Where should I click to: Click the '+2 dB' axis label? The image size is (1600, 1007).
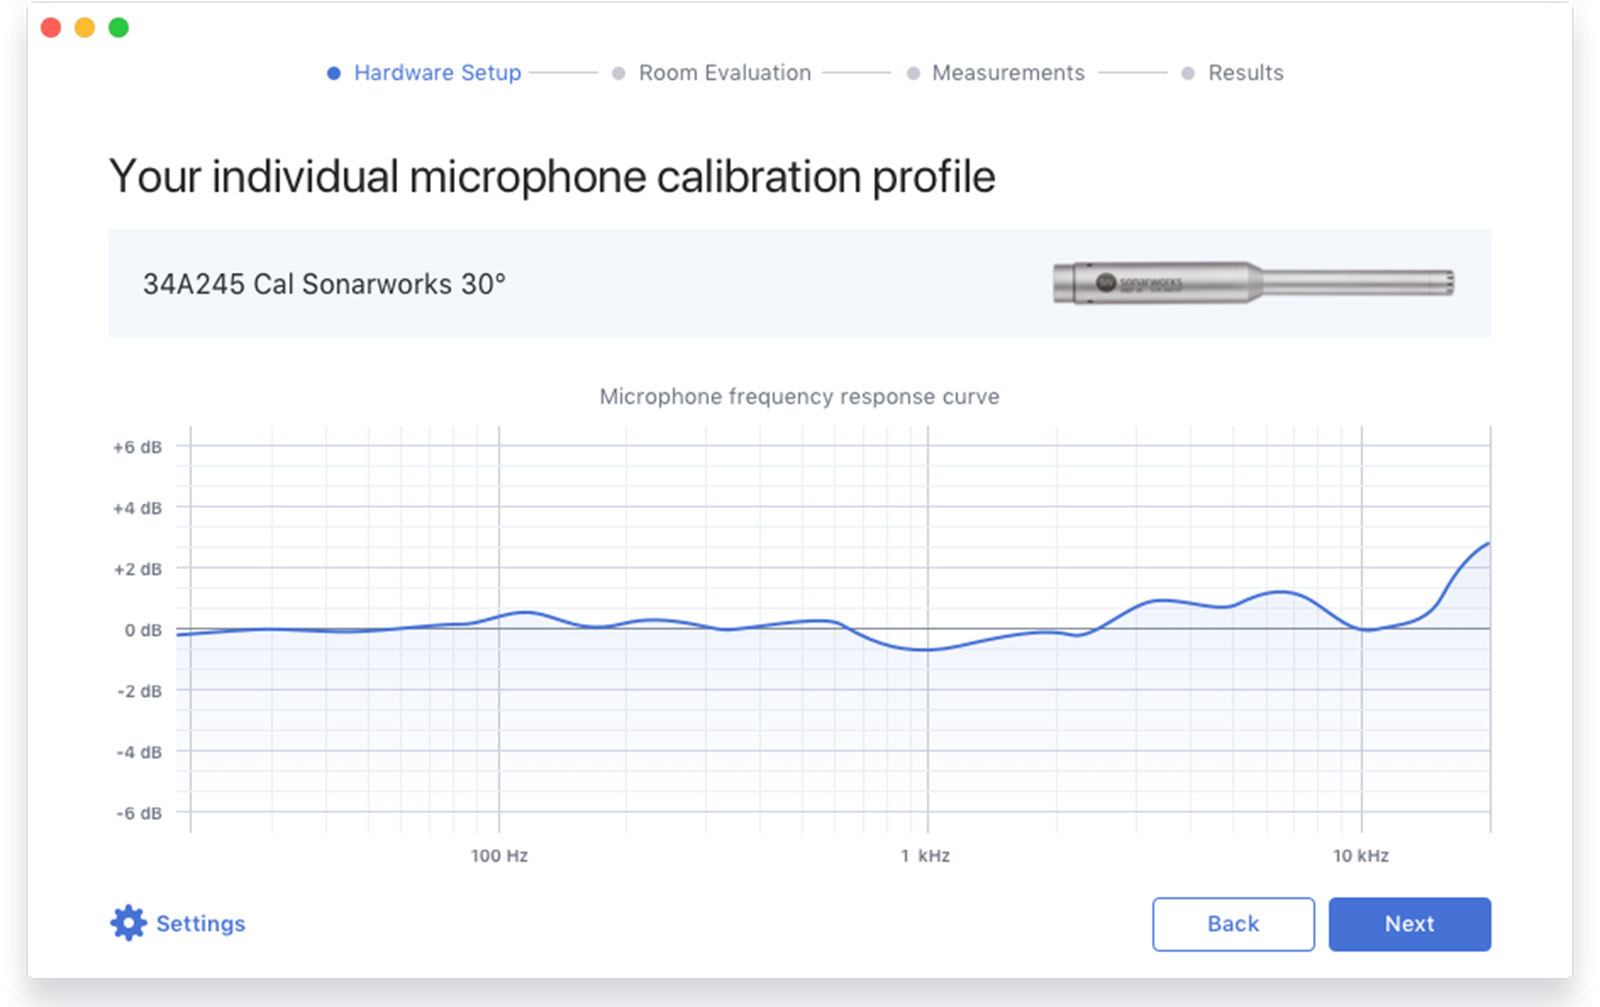point(137,569)
